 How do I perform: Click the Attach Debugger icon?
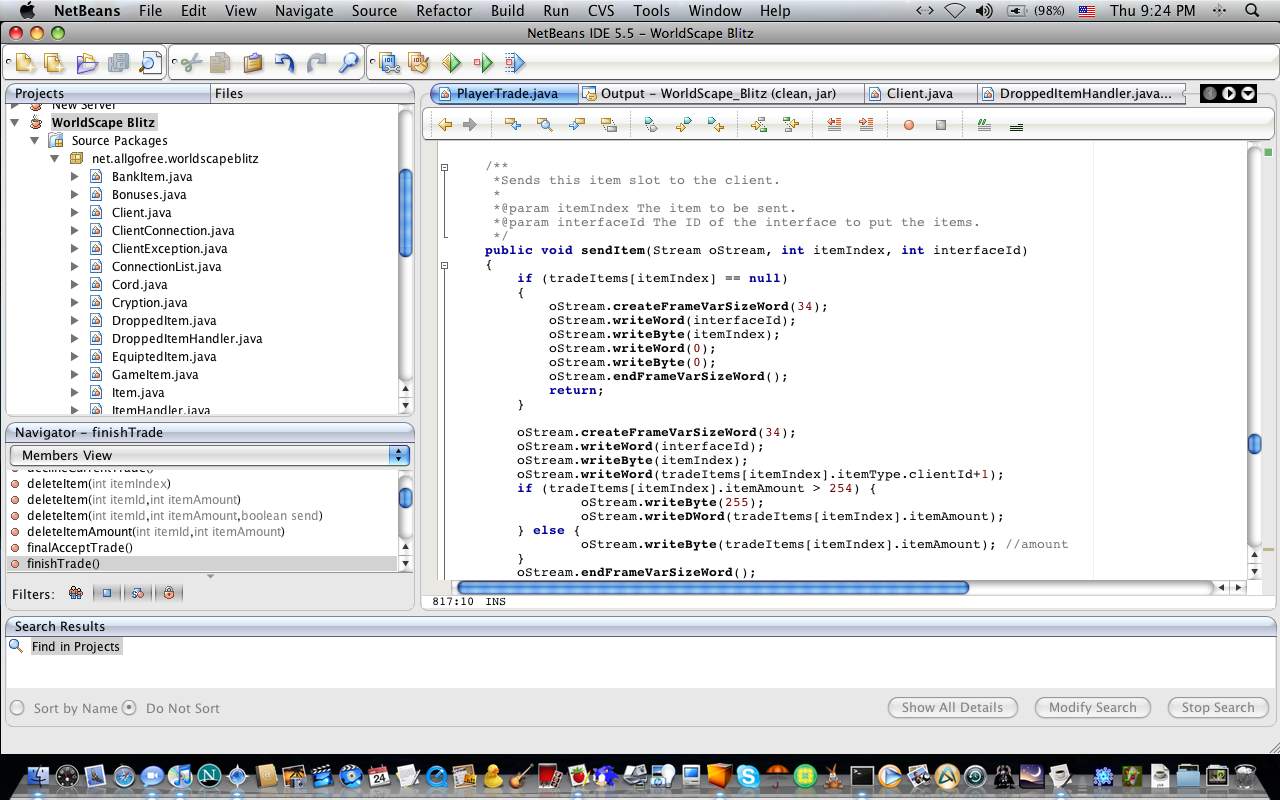click(x=514, y=63)
